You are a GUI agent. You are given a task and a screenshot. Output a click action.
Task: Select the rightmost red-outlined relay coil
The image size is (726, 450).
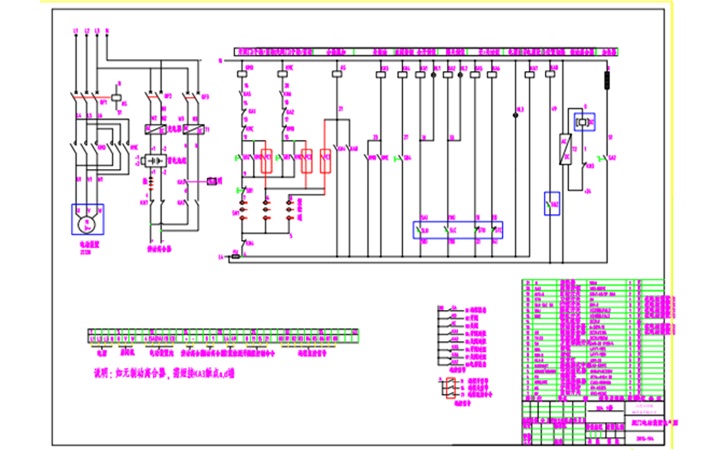pos(327,160)
